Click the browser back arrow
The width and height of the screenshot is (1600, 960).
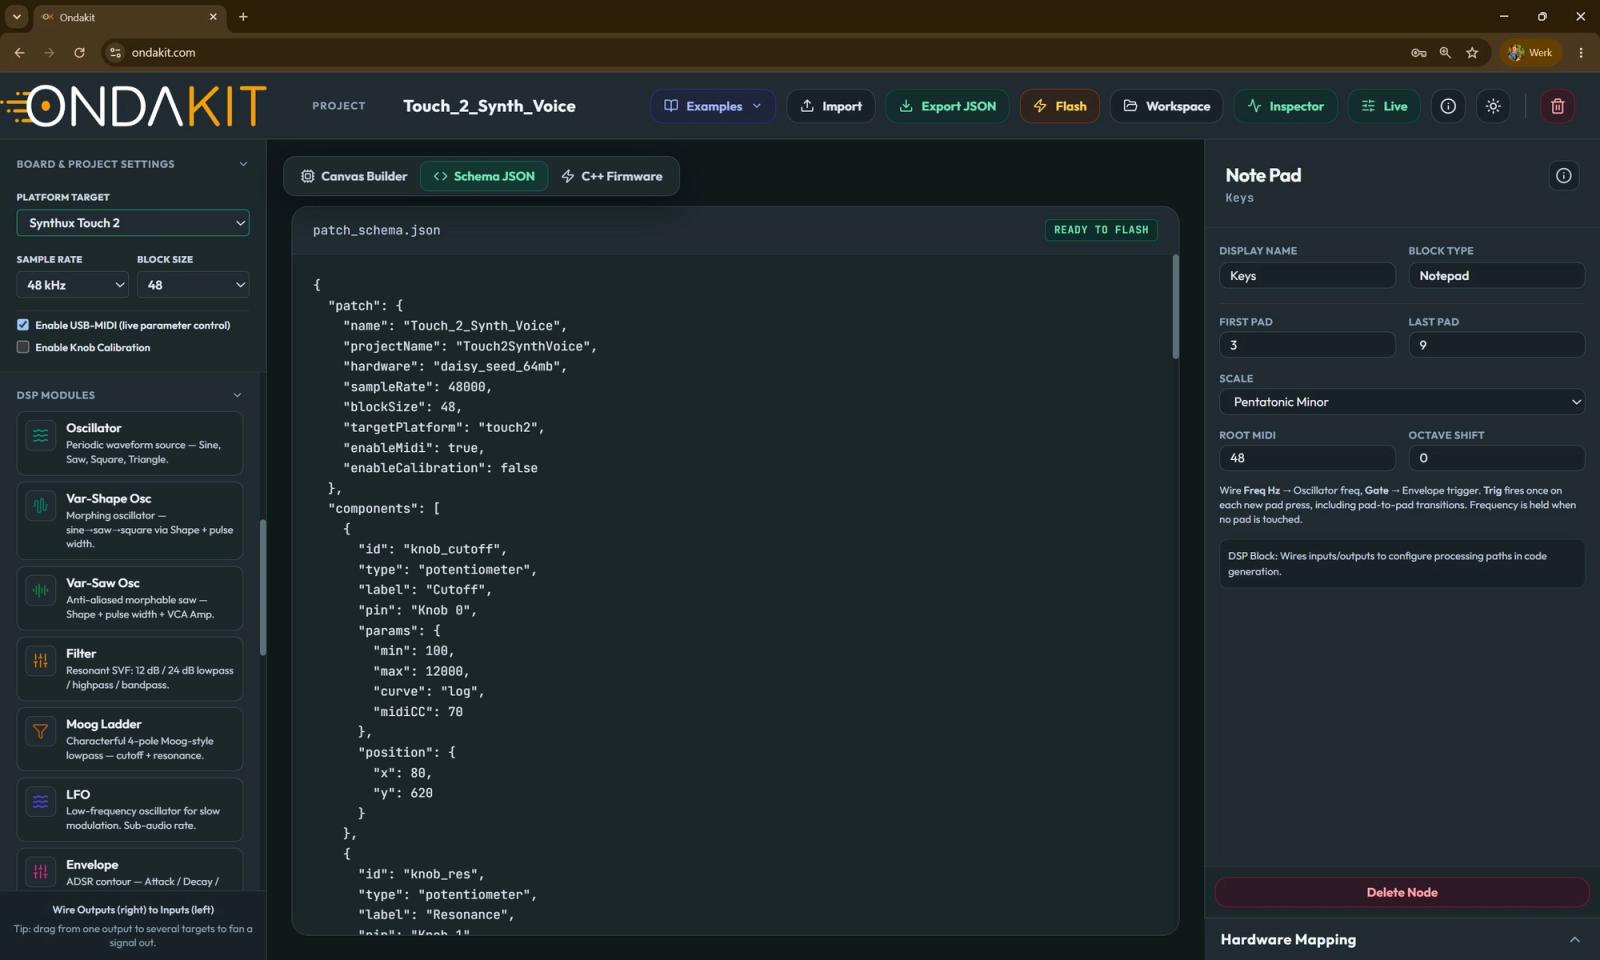click(19, 52)
